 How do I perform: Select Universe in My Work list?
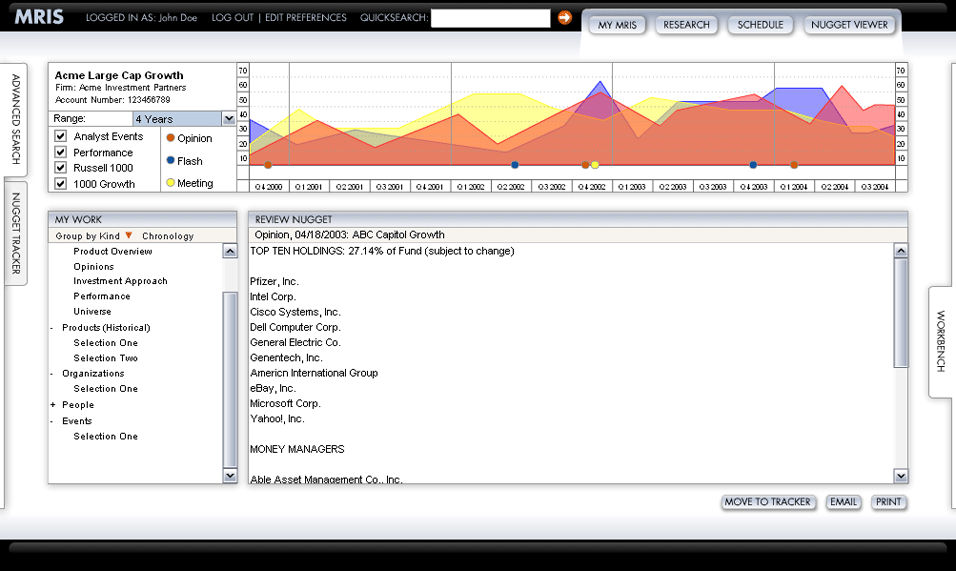point(92,311)
